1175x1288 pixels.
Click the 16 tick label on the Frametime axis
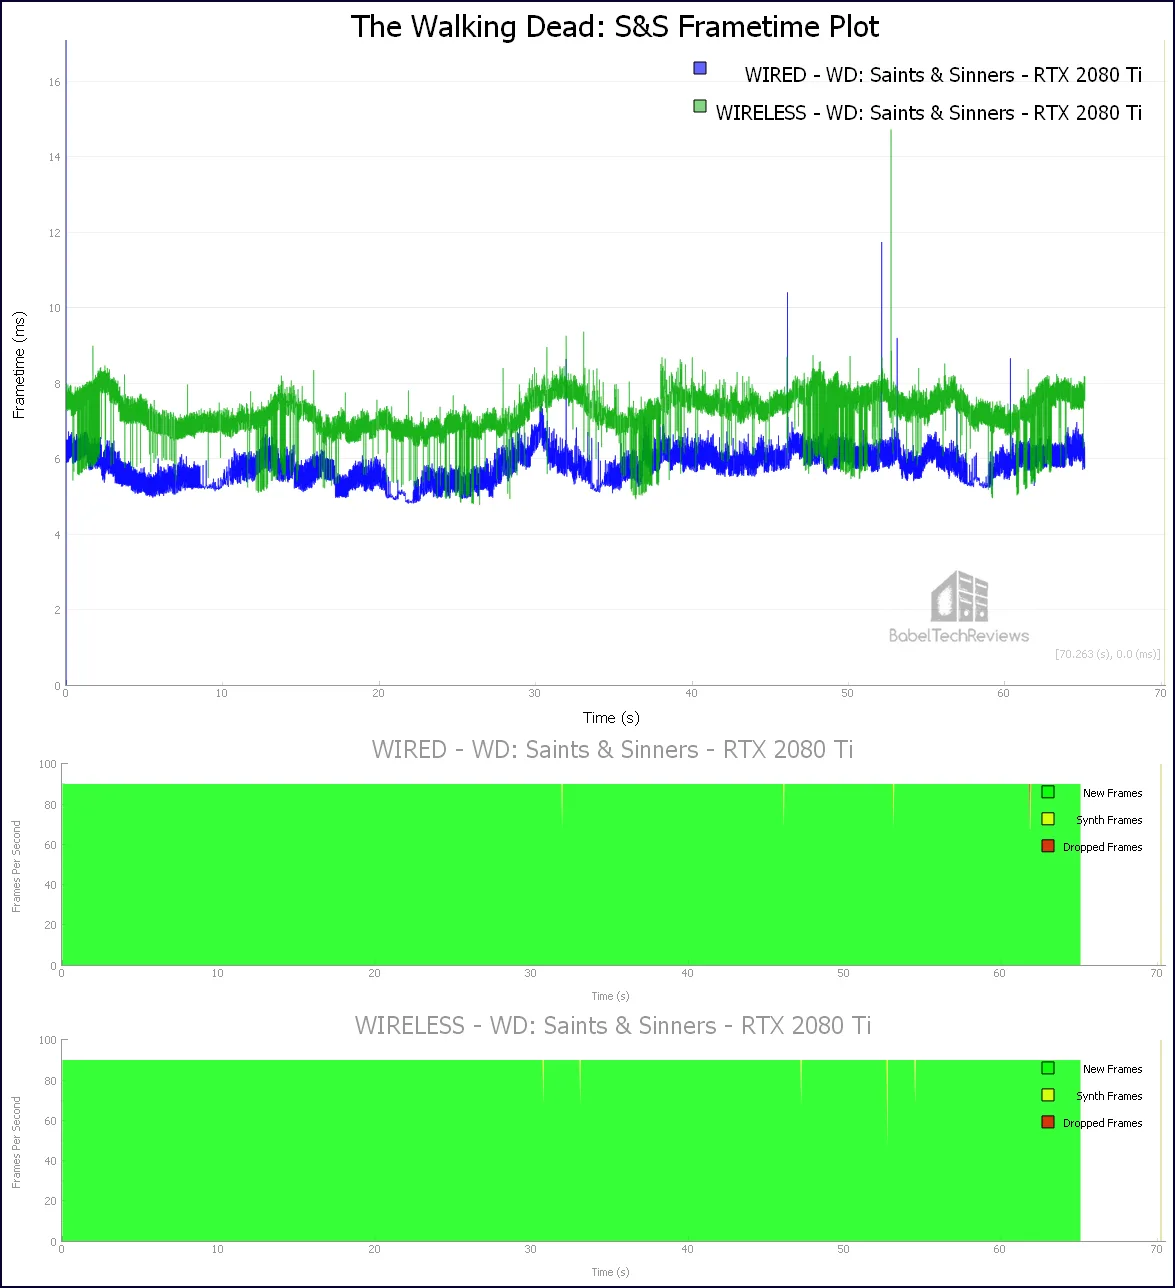(x=55, y=82)
